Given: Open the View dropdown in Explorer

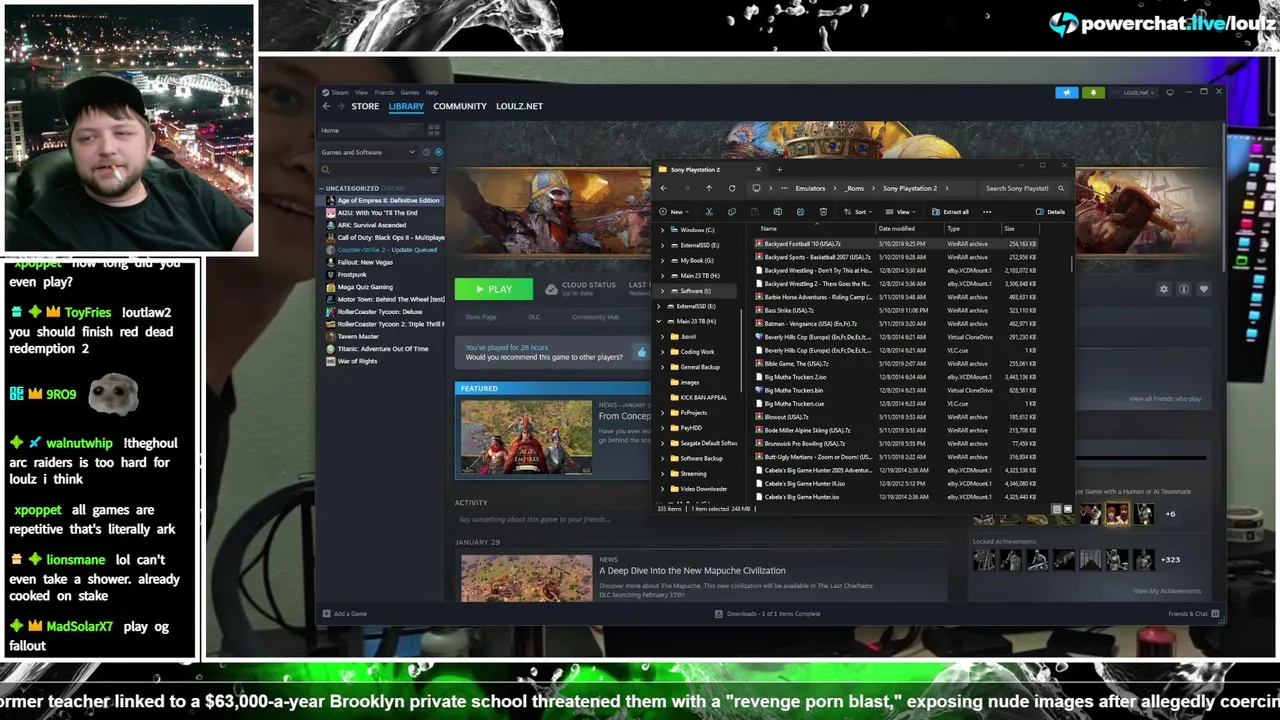Looking at the screenshot, I should pyautogui.click(x=900, y=212).
